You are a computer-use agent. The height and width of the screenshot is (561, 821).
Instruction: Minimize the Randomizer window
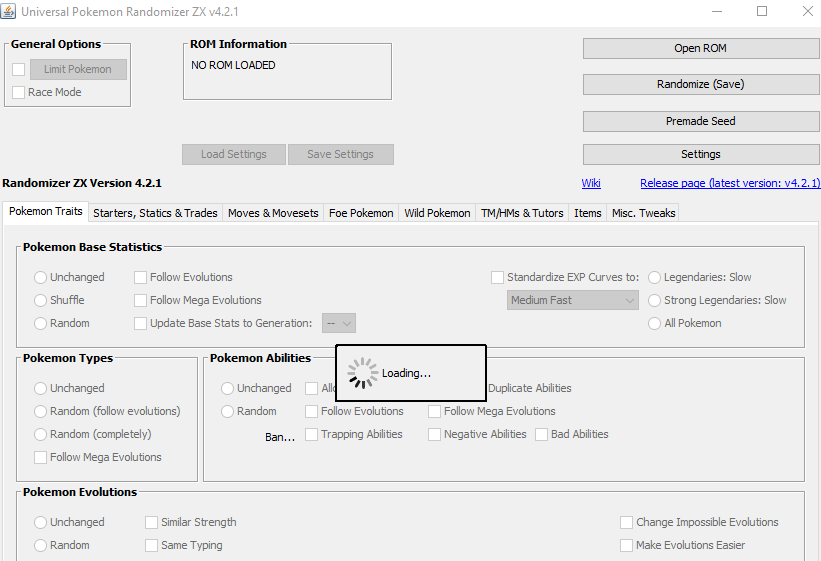click(717, 11)
